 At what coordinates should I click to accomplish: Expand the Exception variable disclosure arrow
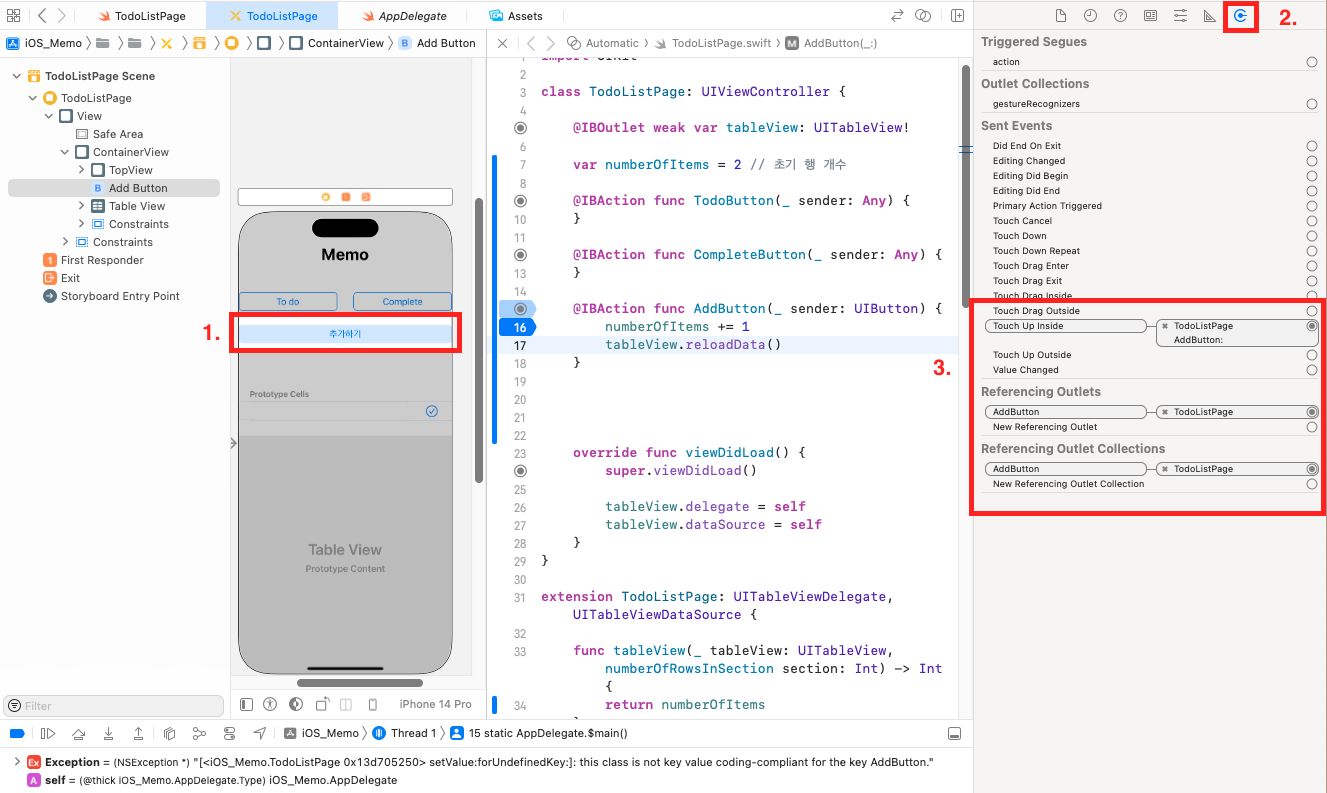[x=17, y=762]
